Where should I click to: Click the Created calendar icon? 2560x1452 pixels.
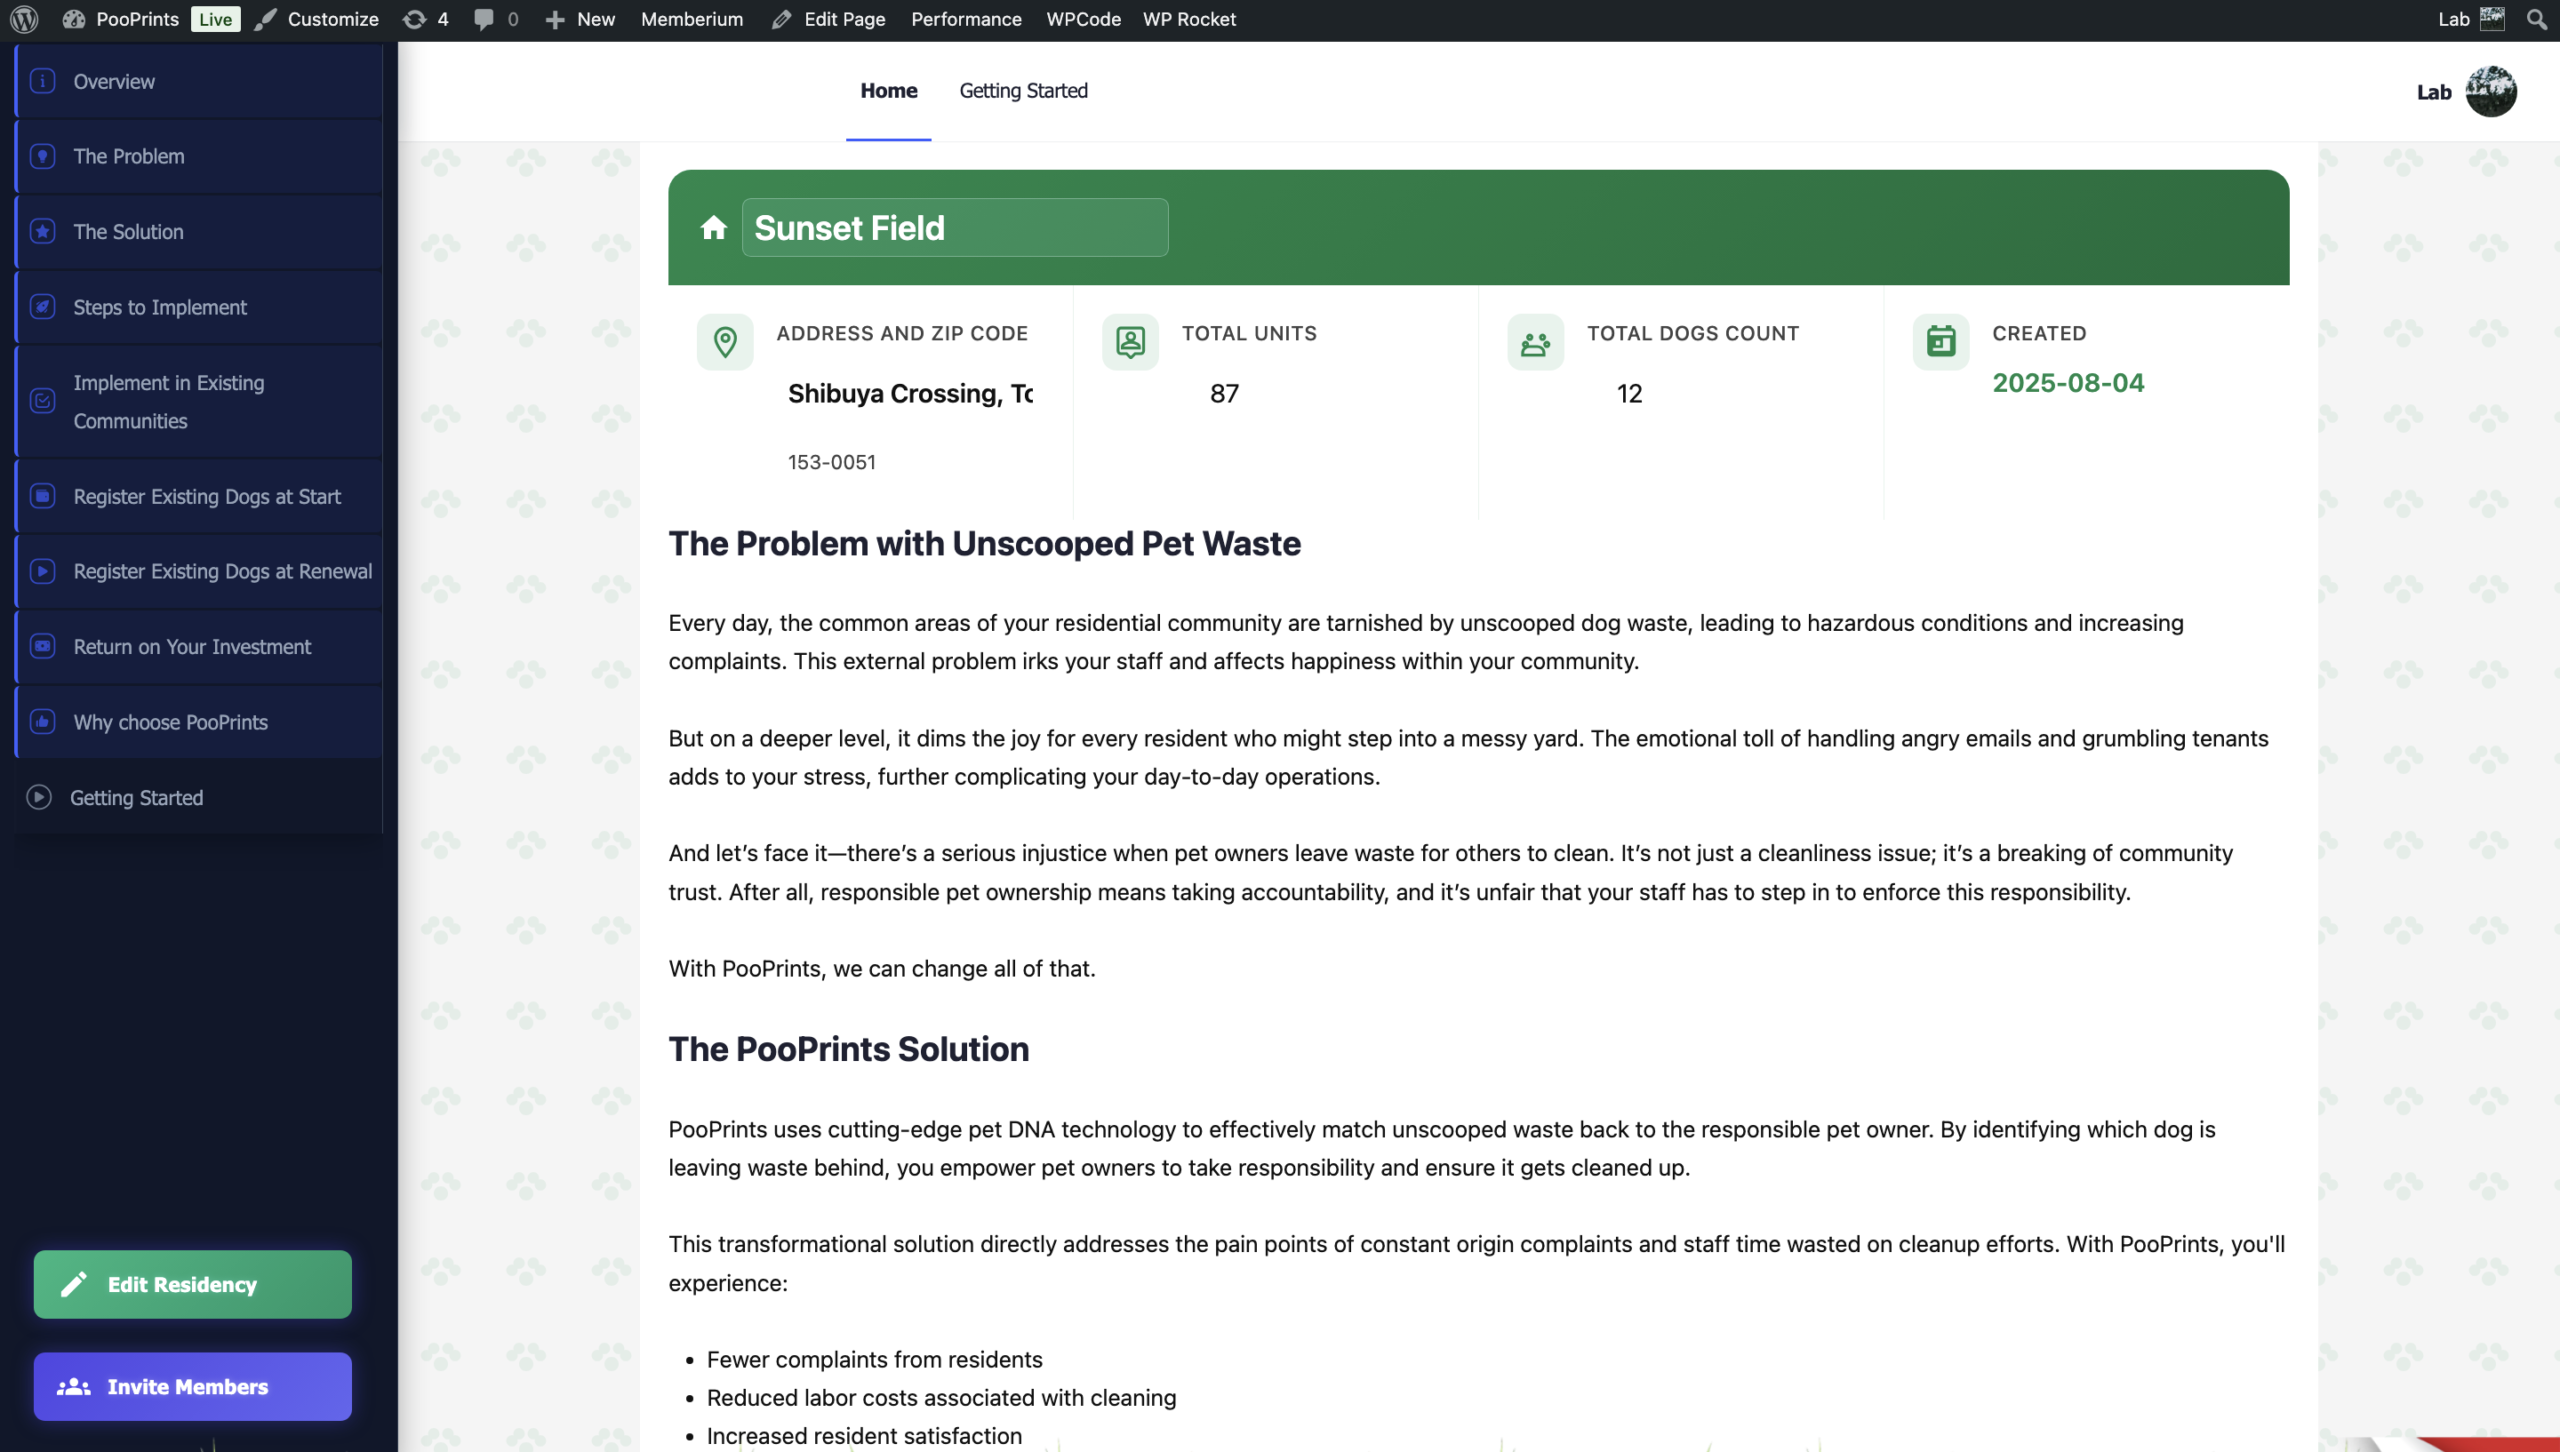pyautogui.click(x=1940, y=342)
